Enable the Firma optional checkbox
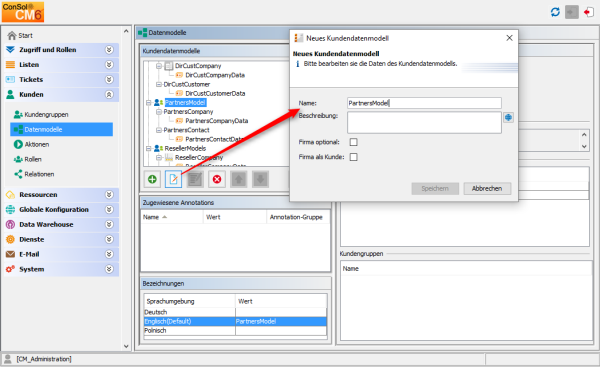 pyautogui.click(x=354, y=142)
